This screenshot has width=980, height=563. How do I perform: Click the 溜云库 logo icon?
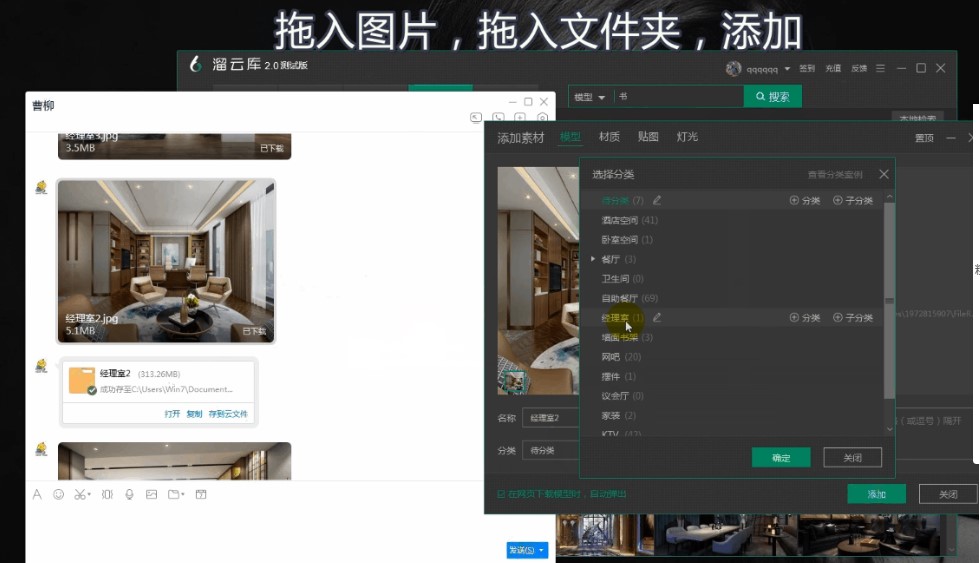[x=196, y=64]
